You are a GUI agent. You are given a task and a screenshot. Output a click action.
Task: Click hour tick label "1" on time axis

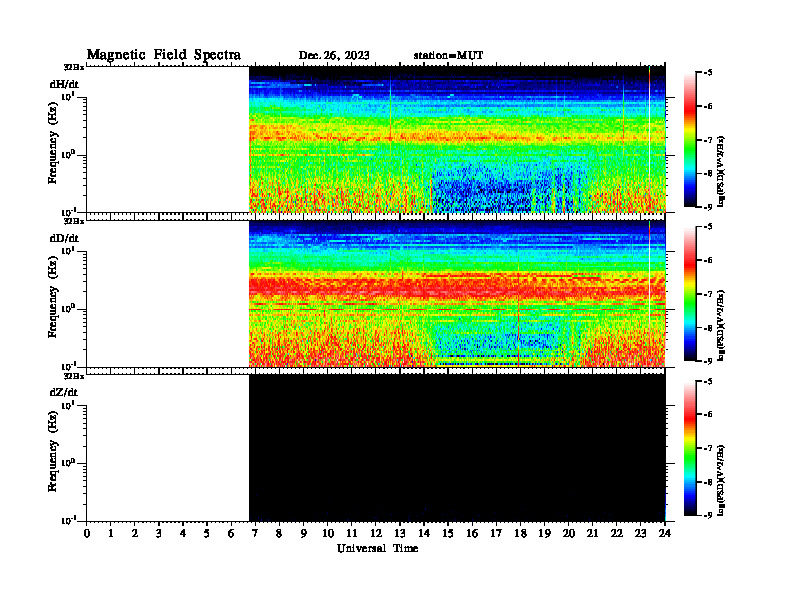[x=111, y=534]
